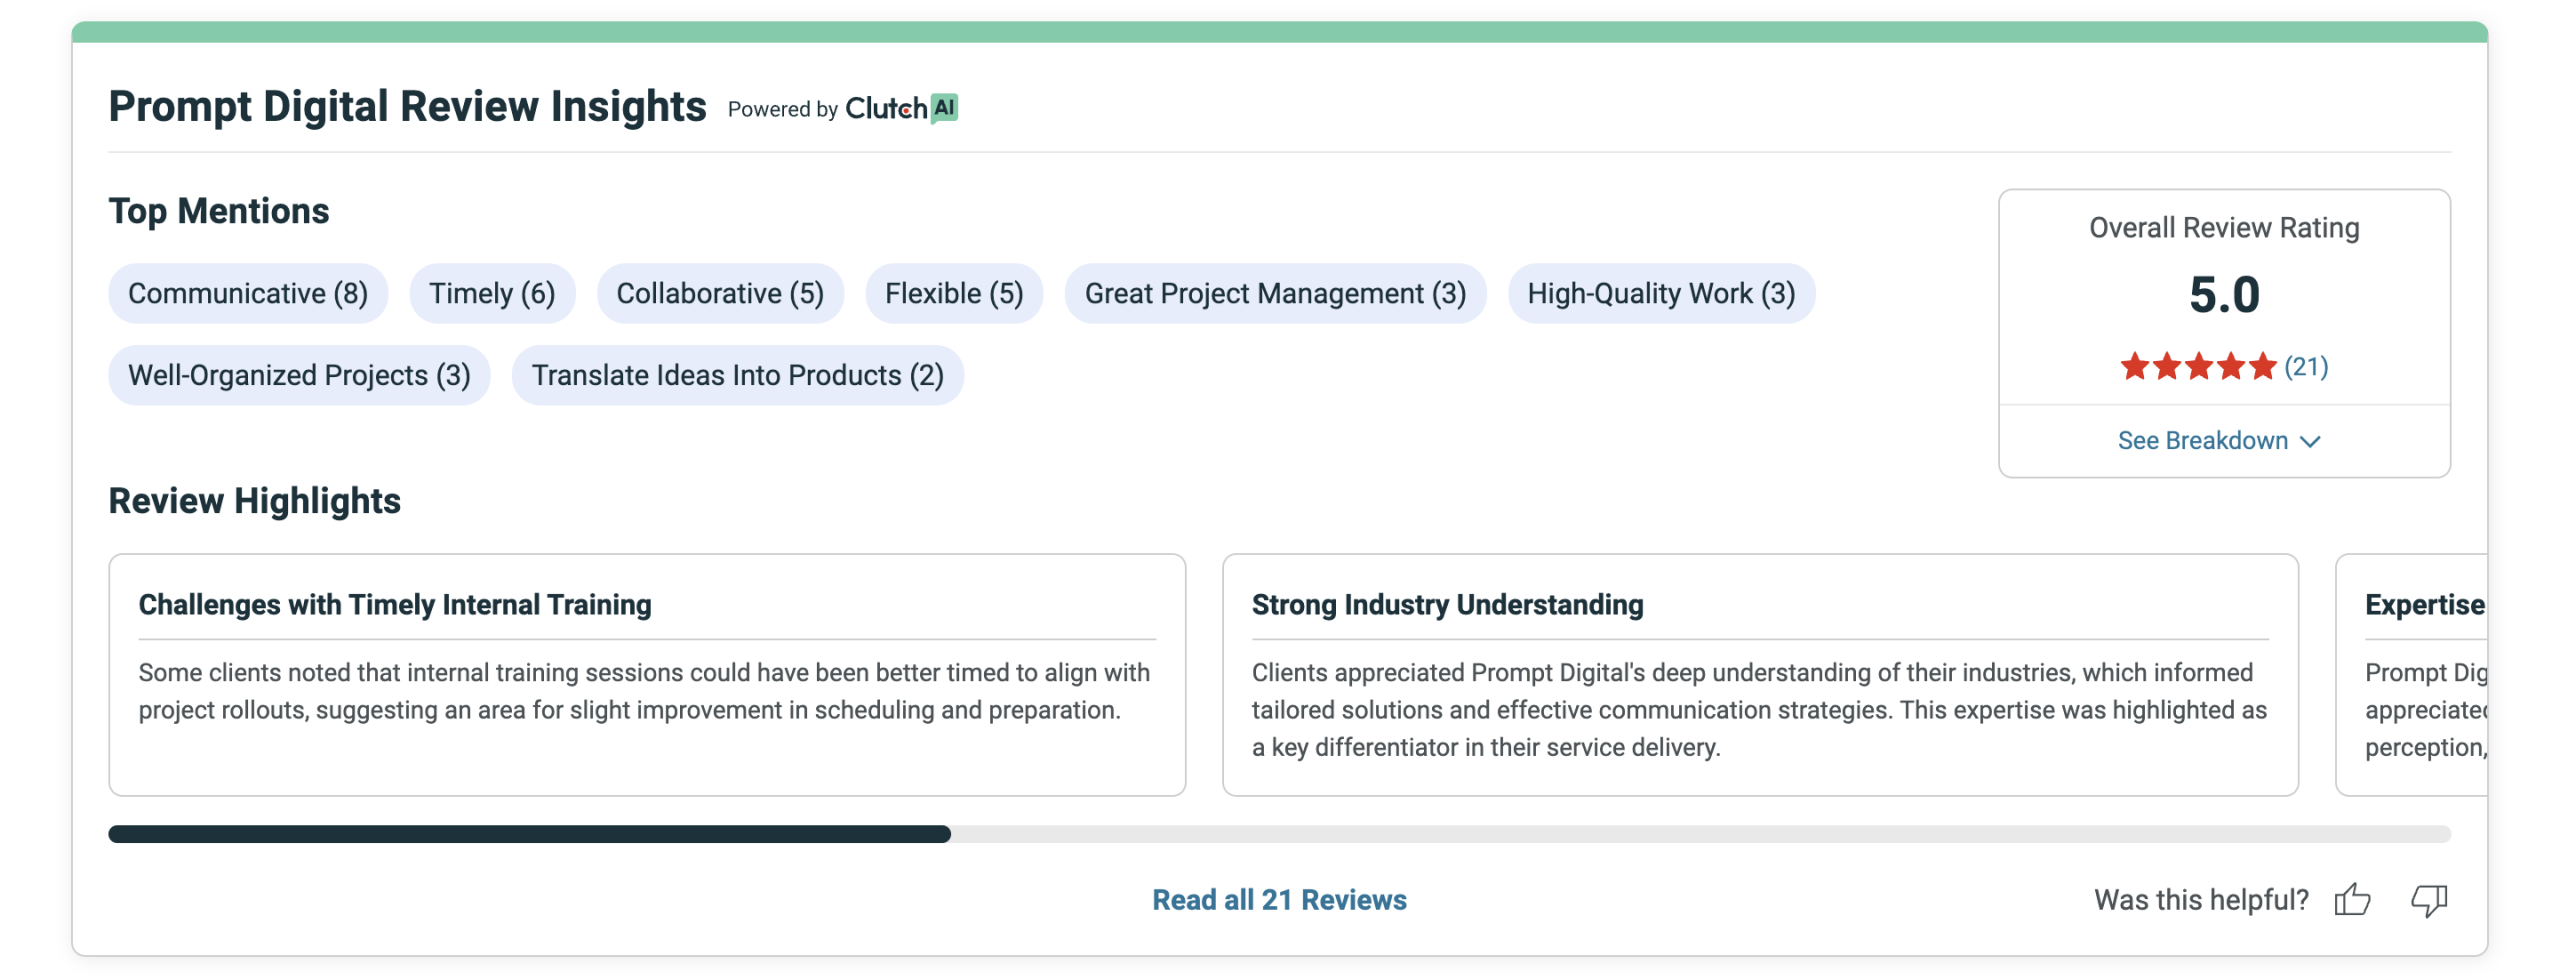Open the Strong Industry Understanding card
2560x980 pixels.
[1760, 675]
